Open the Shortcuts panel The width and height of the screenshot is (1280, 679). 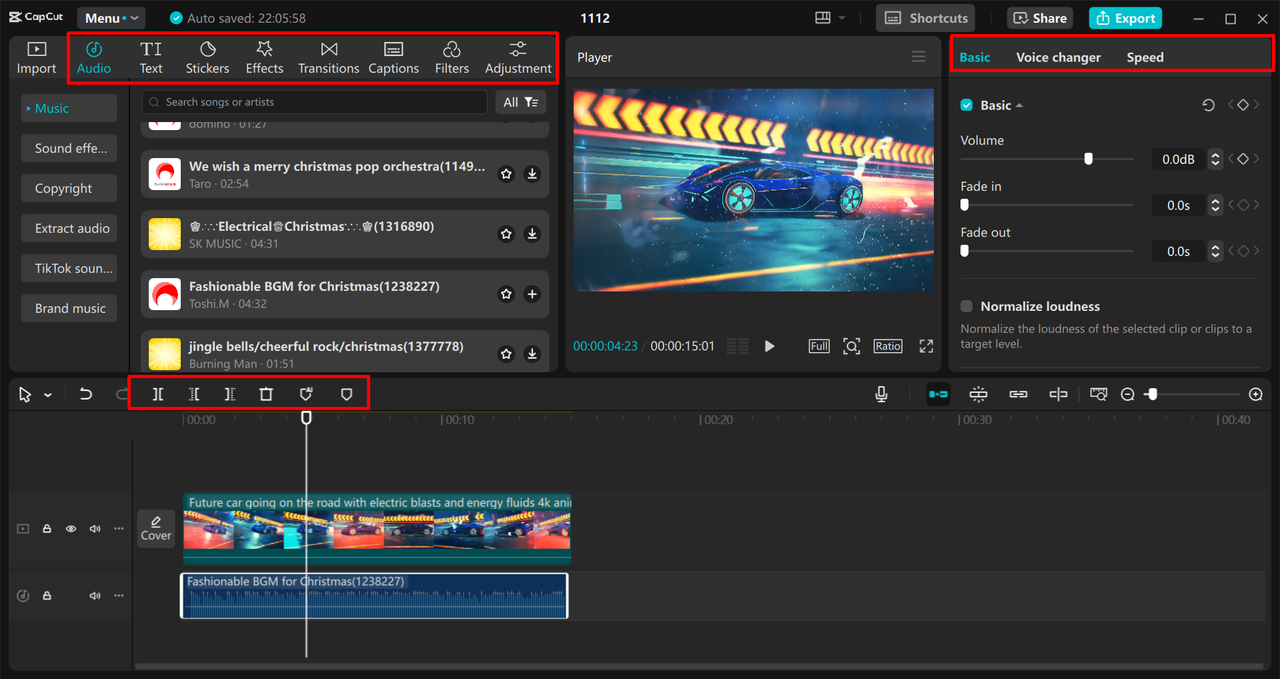point(926,18)
